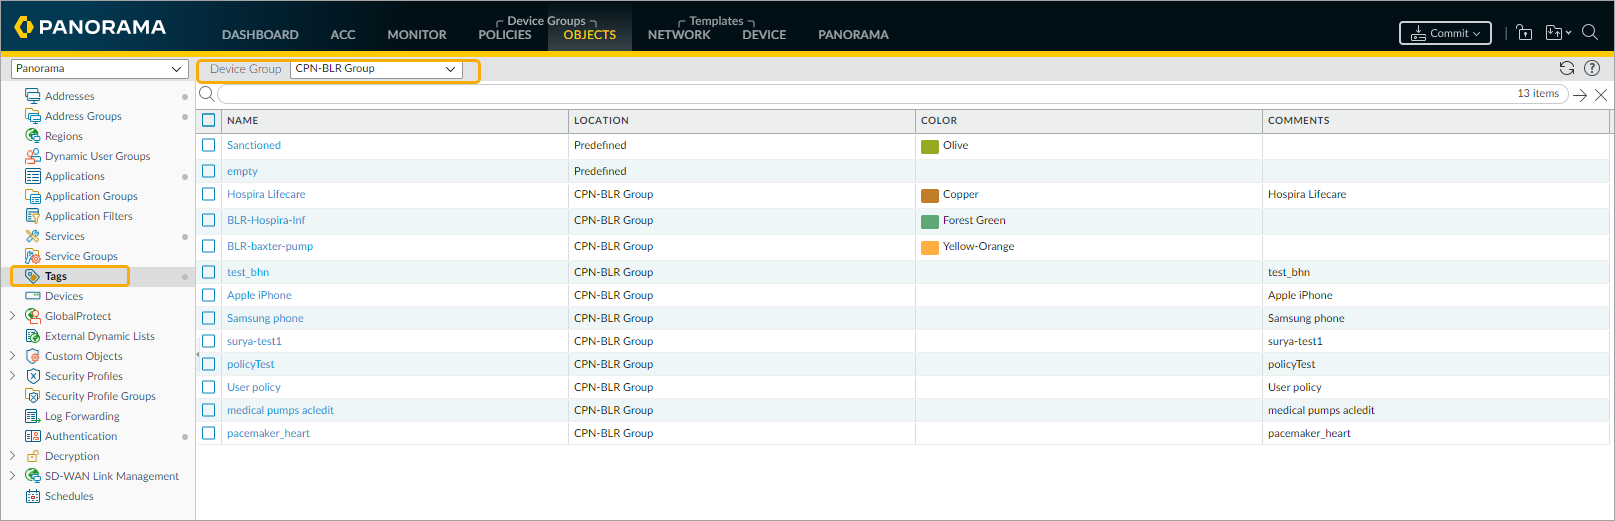Screen dimensions: 1615x521
Task: Open the Panorama context dropdown
Action: [99, 69]
